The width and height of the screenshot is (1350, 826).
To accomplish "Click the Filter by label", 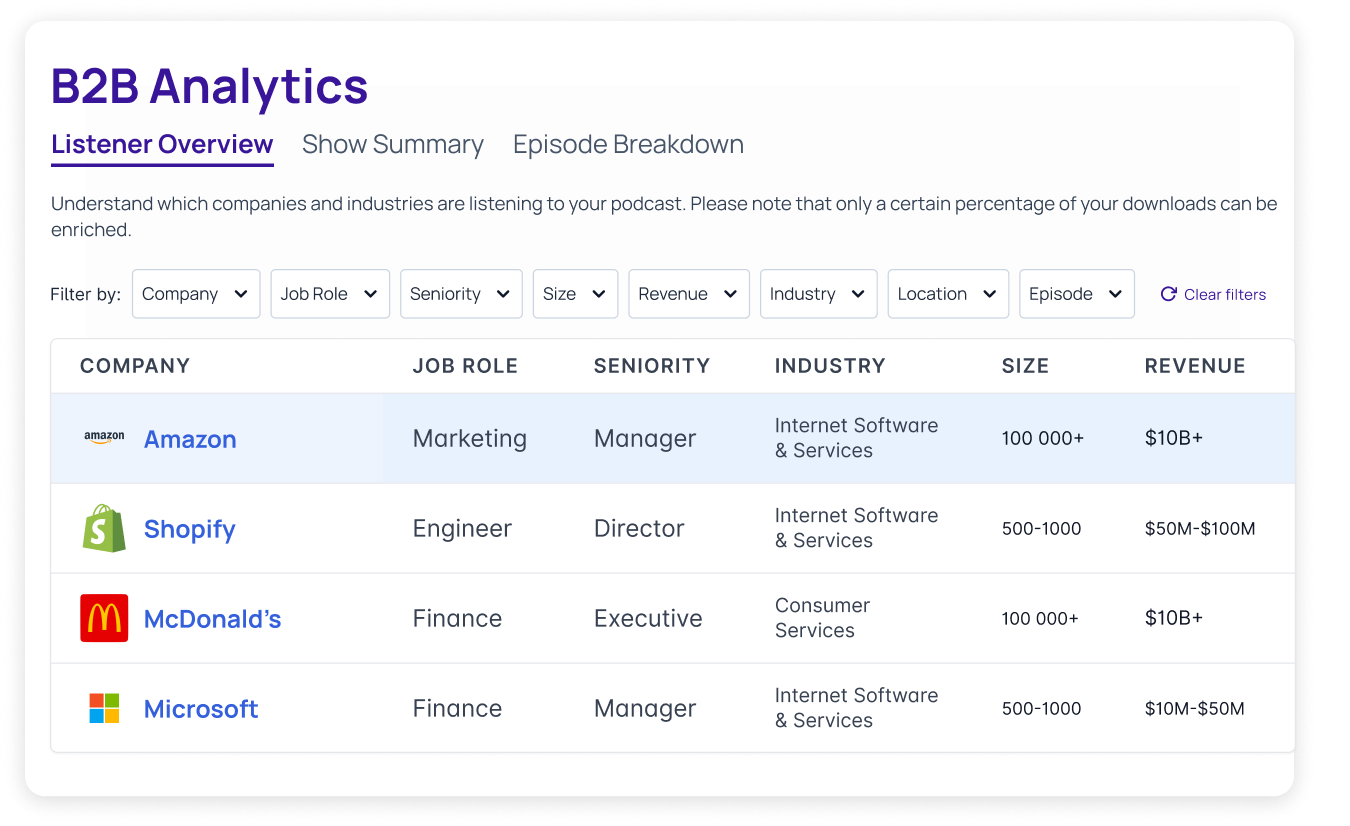I will [85, 294].
